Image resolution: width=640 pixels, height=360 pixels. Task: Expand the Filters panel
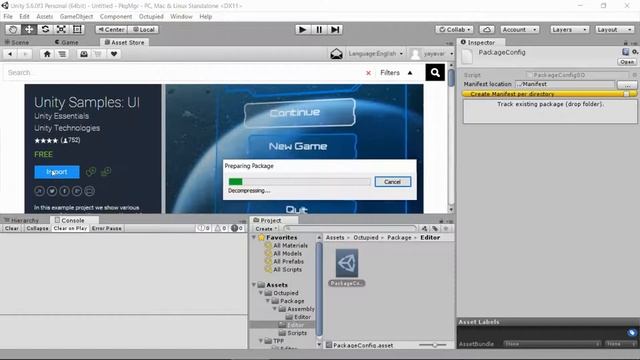[396, 73]
